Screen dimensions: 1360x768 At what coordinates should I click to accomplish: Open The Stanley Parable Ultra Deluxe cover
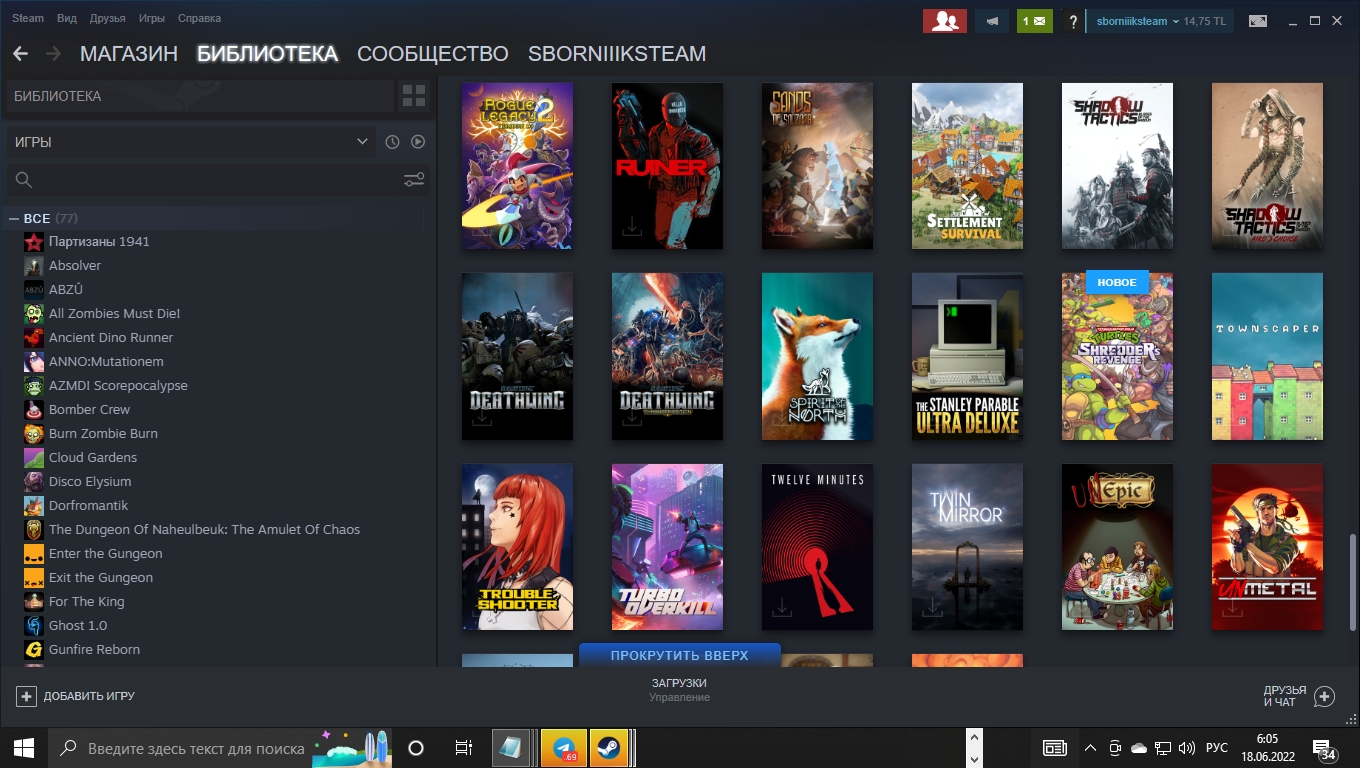pos(967,356)
